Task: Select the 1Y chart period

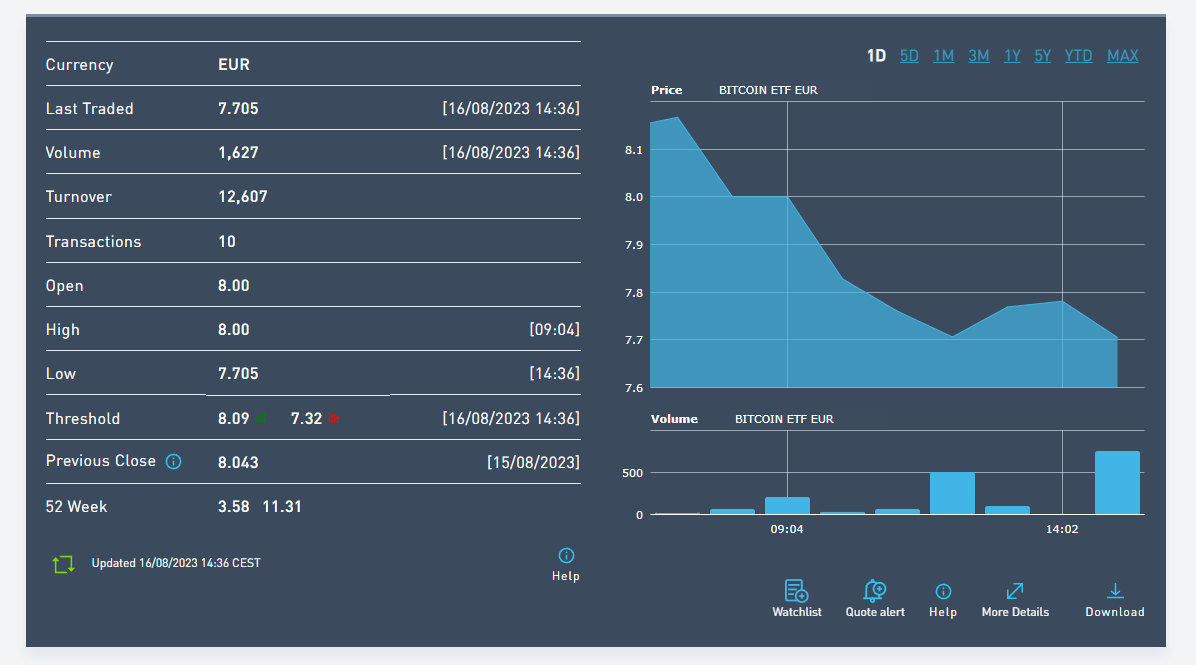Action: click(1012, 56)
